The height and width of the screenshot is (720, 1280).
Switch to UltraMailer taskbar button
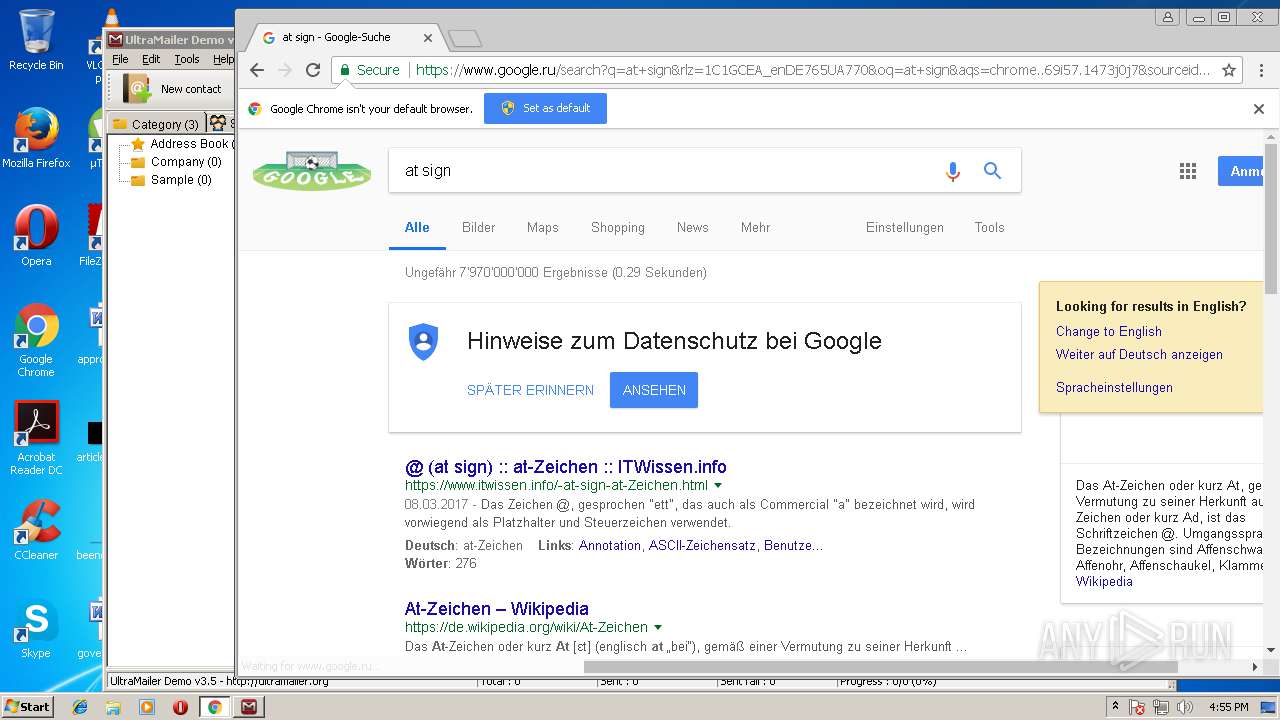coord(249,707)
